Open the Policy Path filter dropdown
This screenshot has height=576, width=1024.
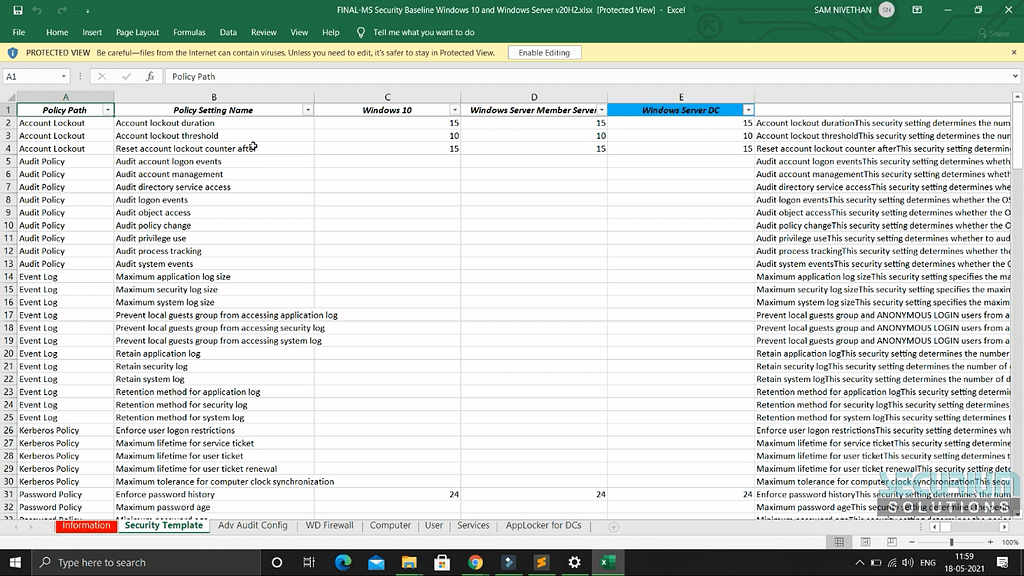(x=108, y=110)
